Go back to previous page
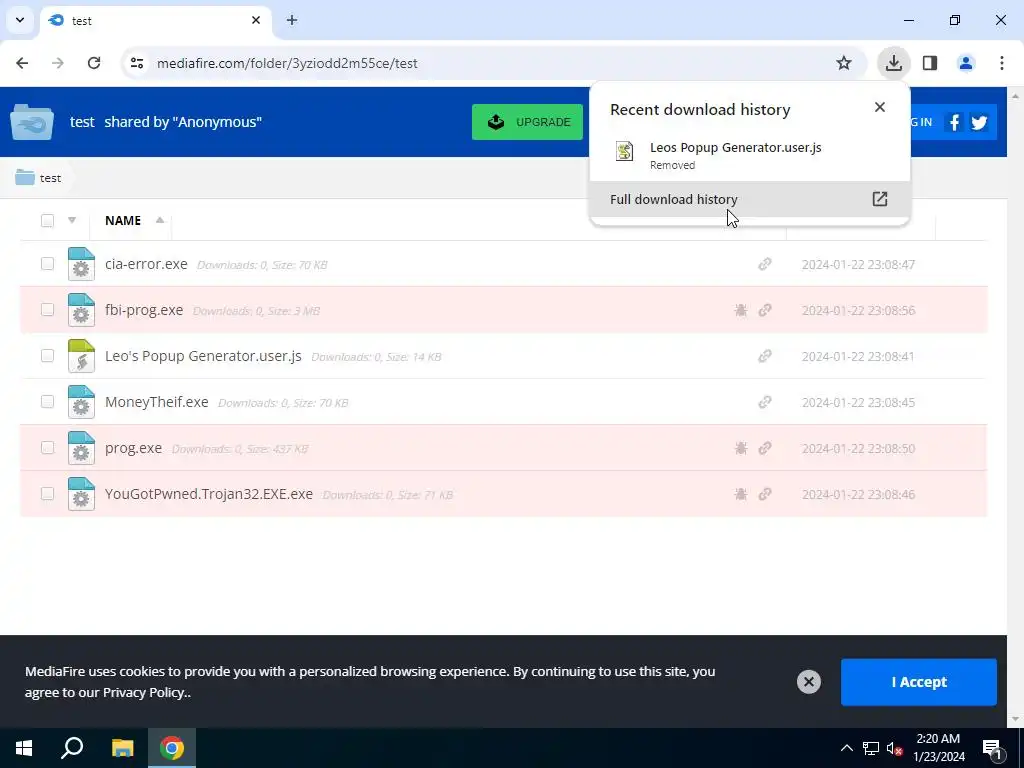Image resolution: width=1024 pixels, height=768 pixels. [22, 63]
